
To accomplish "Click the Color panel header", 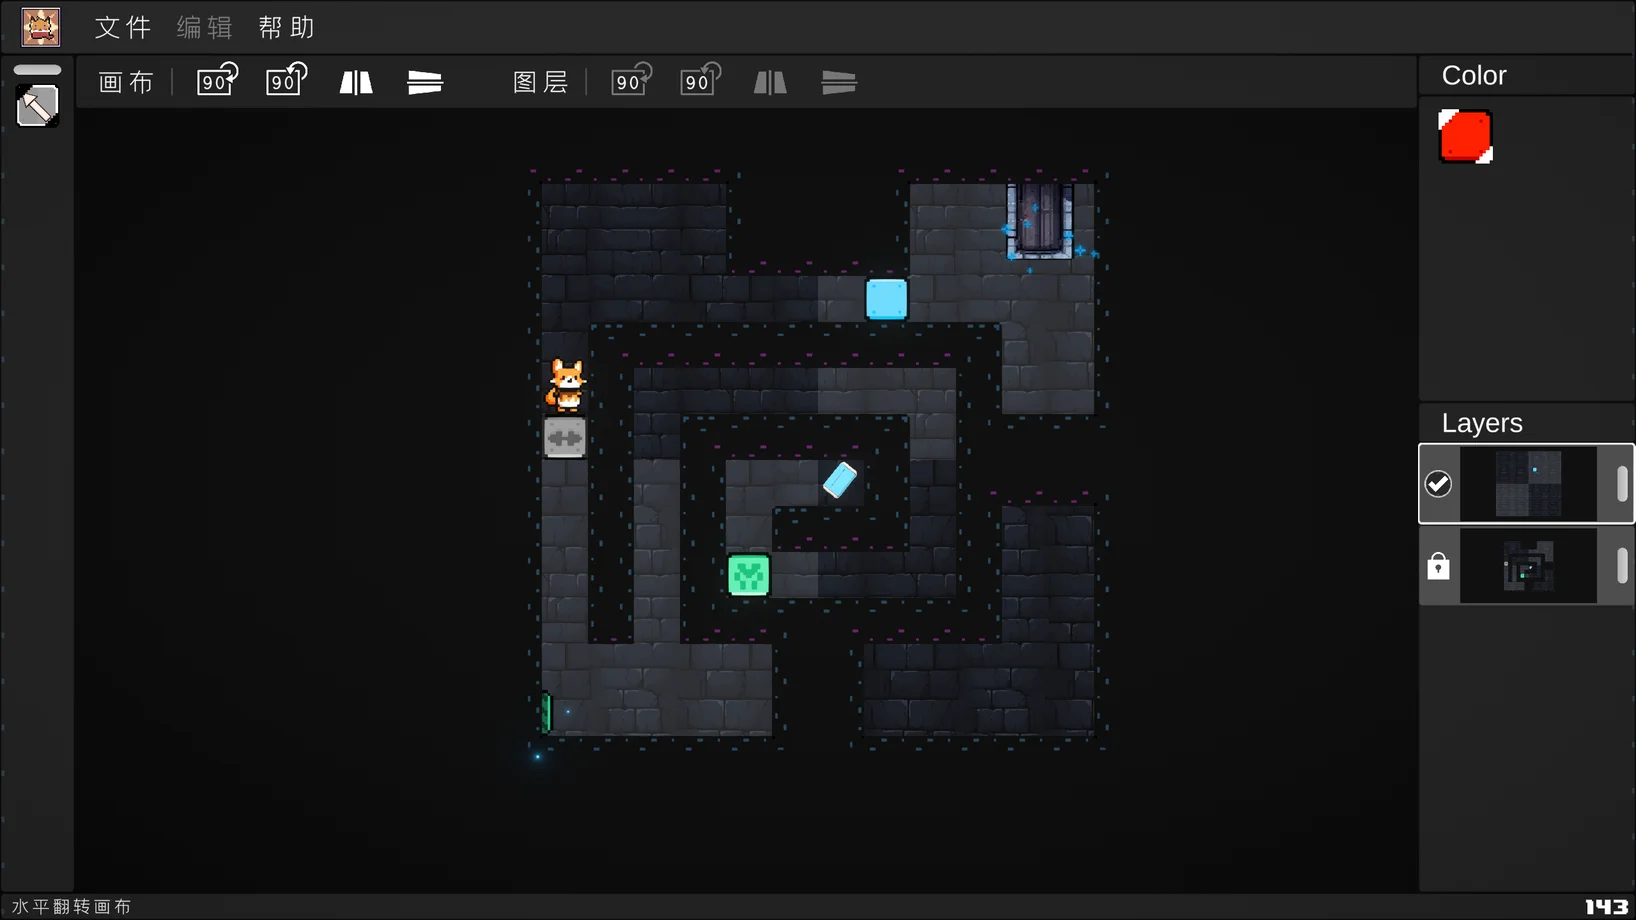I will coord(1474,76).
